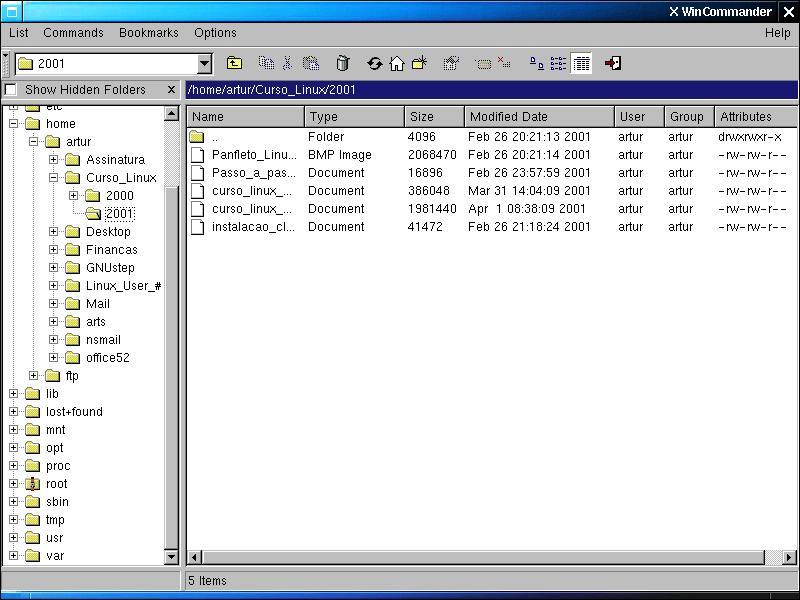
Task: Expand the lost+found folder node
Action: click(x=14, y=412)
